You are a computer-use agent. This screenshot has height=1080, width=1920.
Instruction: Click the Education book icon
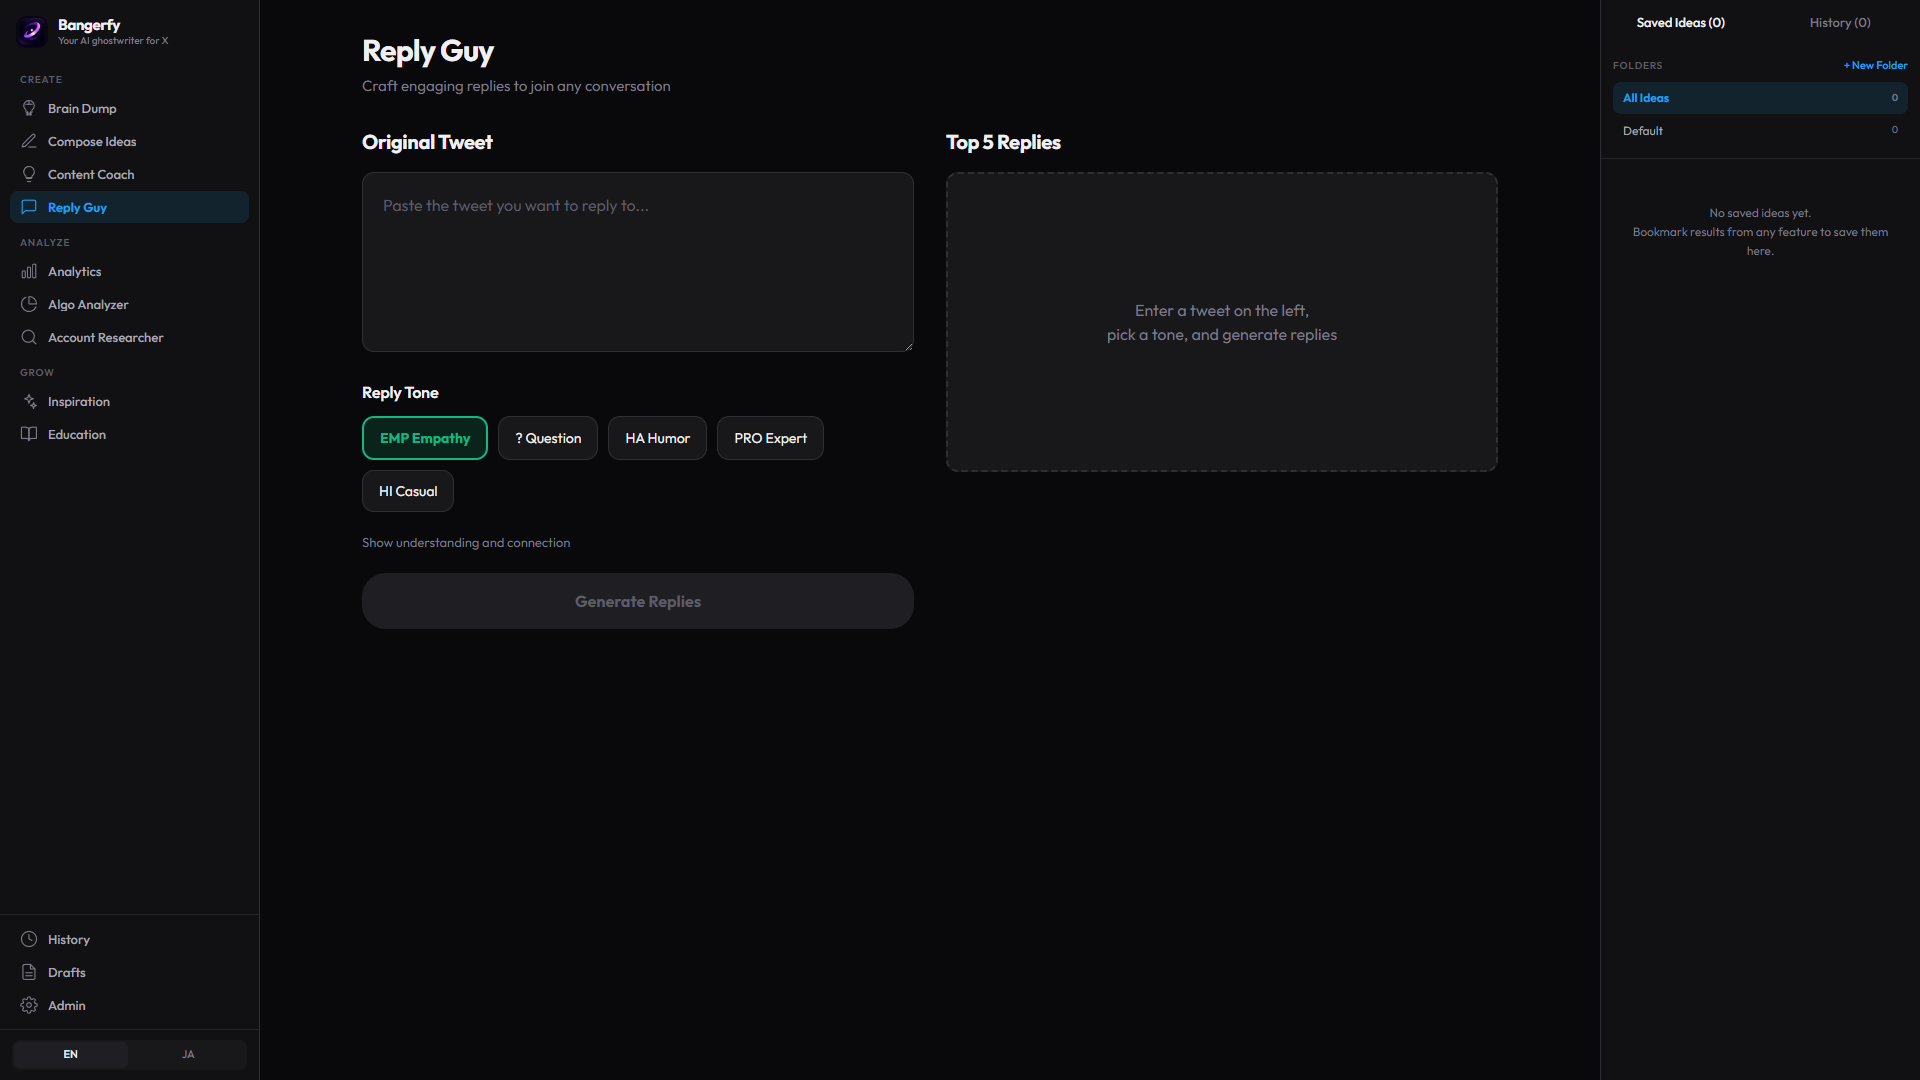coord(29,434)
